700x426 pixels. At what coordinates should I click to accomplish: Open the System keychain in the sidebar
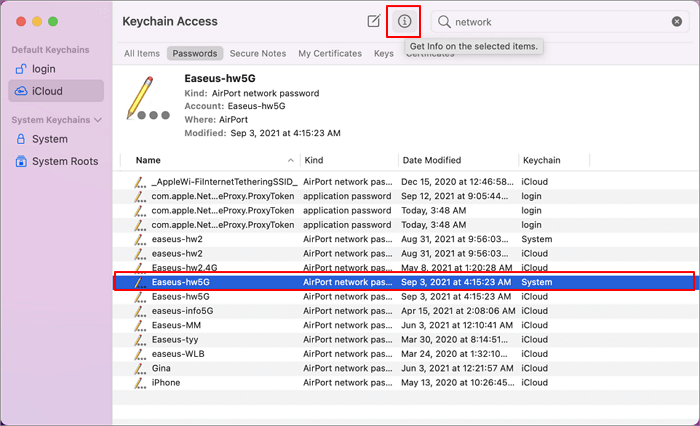(x=49, y=139)
